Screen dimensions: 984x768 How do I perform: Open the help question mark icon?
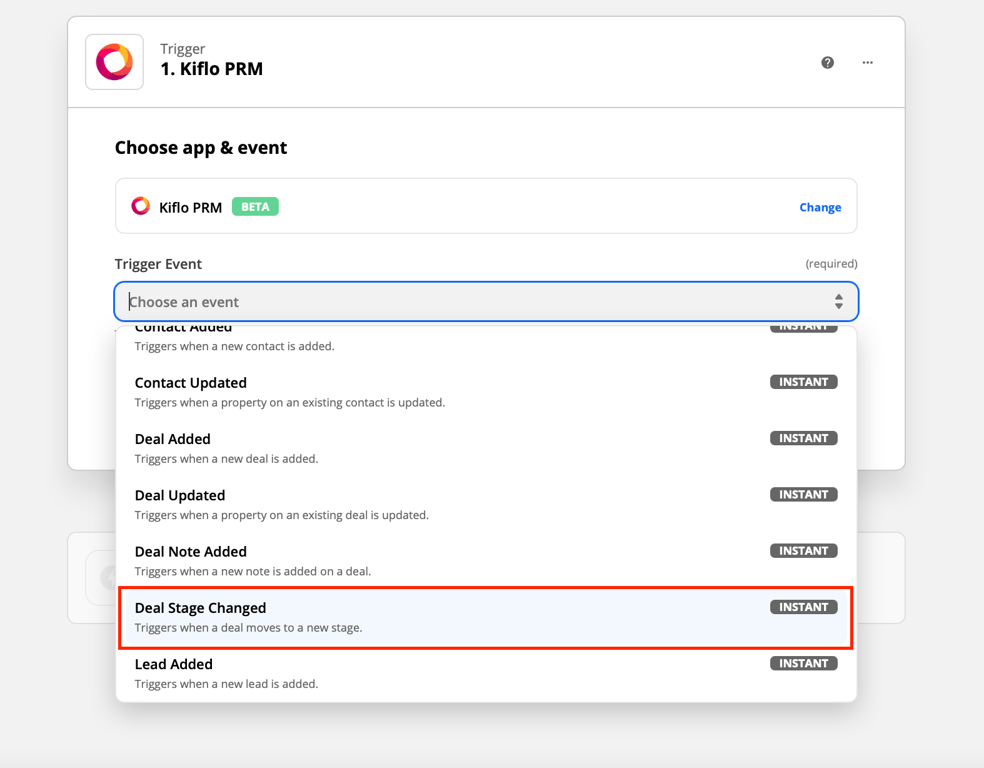[827, 62]
